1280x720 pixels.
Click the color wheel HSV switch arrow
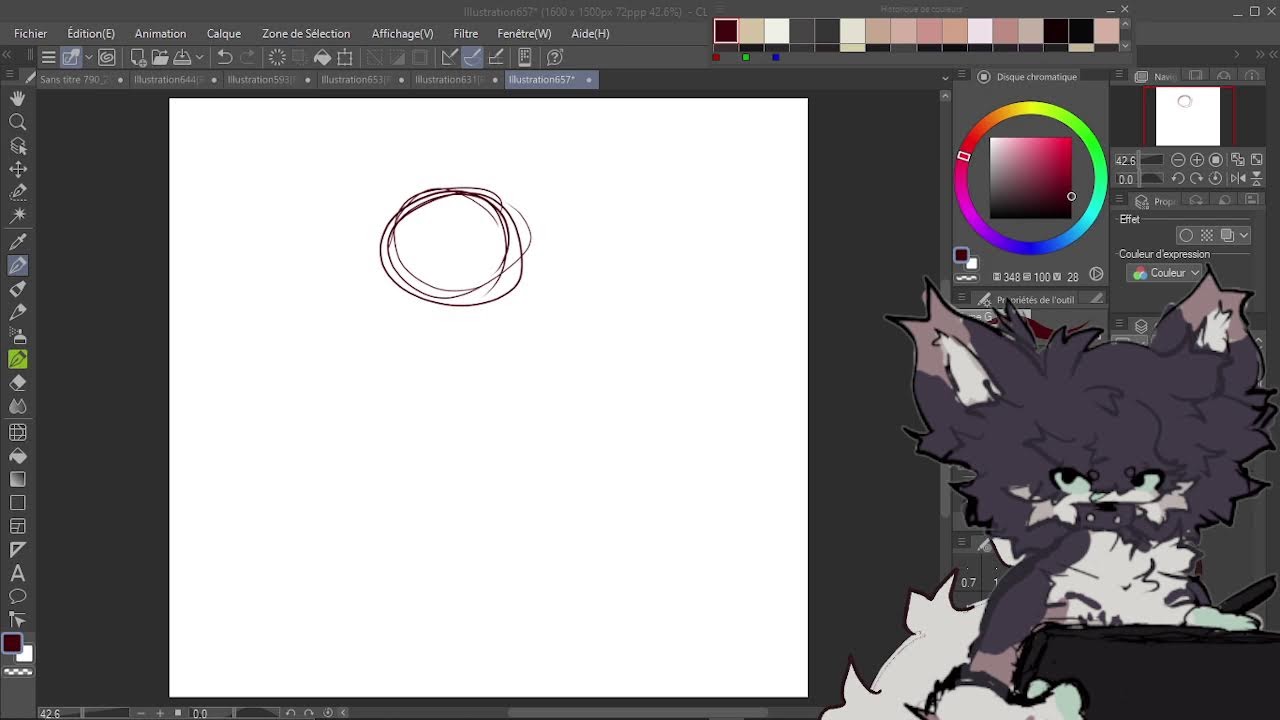pos(1096,275)
